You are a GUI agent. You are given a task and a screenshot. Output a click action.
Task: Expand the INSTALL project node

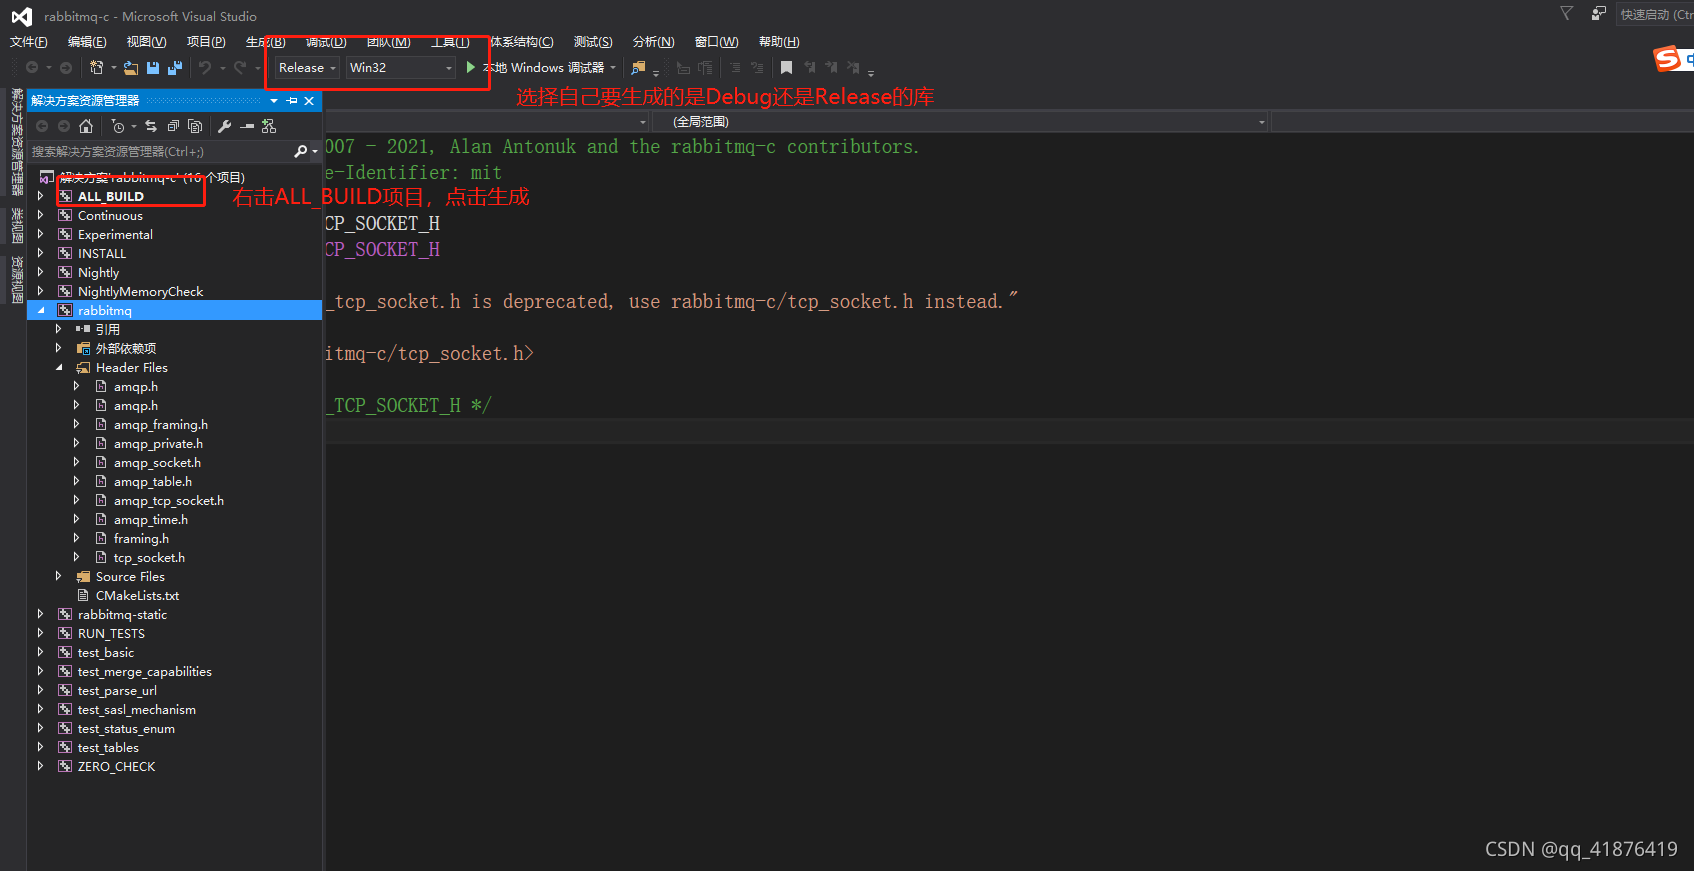click(x=40, y=253)
